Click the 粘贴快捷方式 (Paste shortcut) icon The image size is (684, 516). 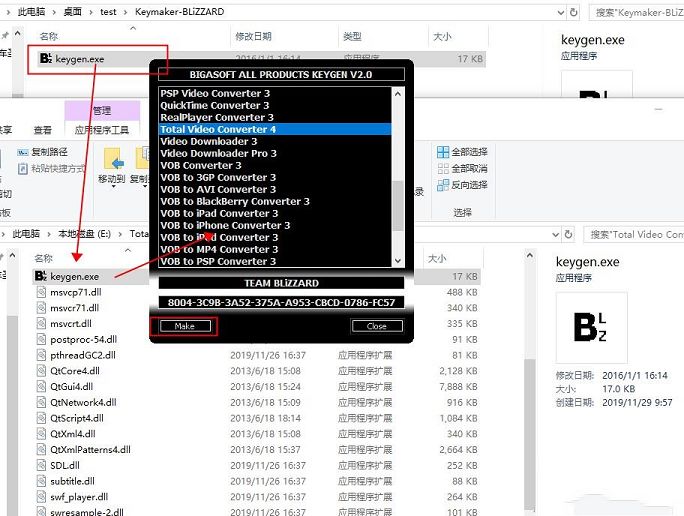point(23,168)
